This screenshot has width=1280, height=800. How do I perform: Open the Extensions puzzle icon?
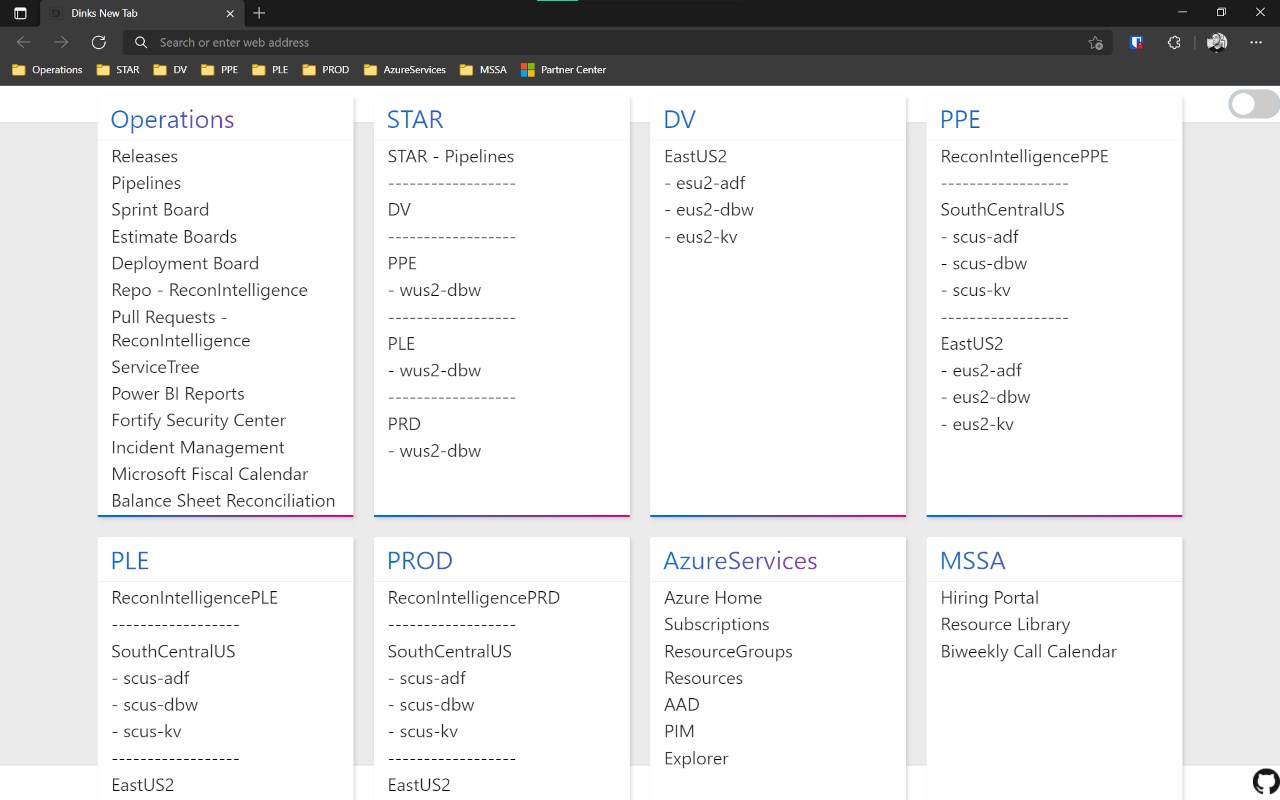pyautogui.click(x=1174, y=42)
